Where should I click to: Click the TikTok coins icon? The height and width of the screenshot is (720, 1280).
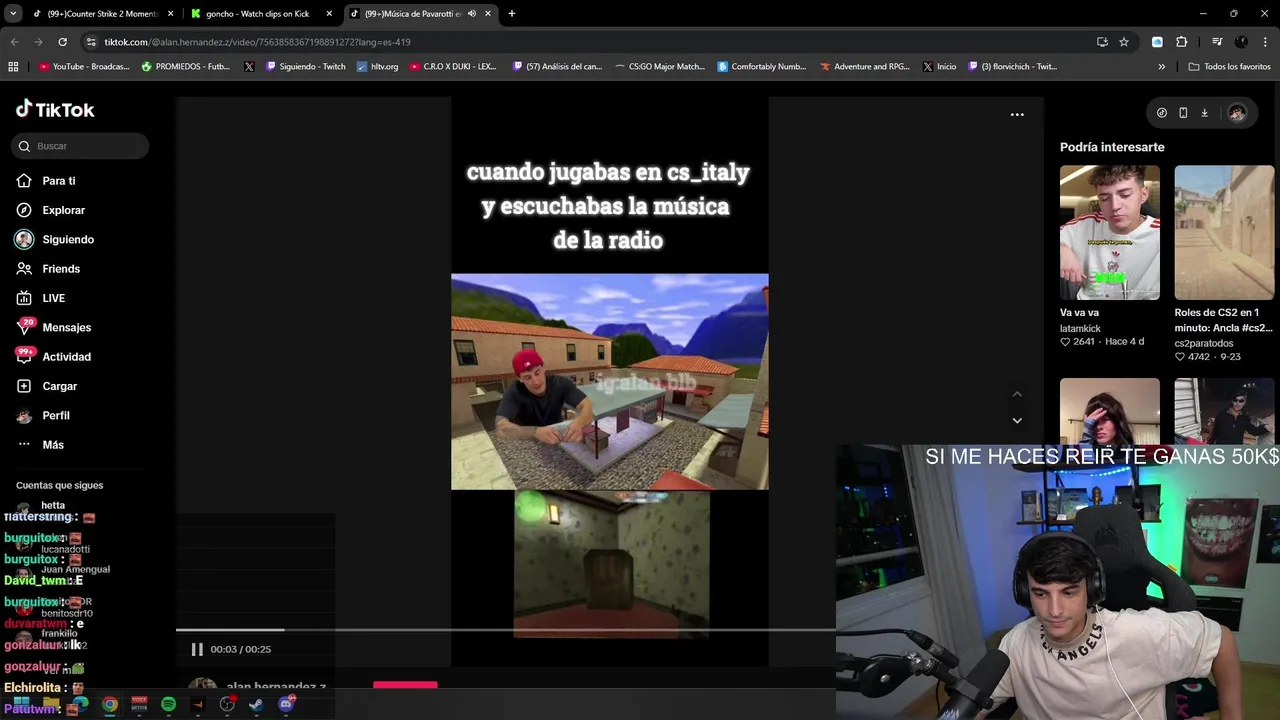[1161, 113]
